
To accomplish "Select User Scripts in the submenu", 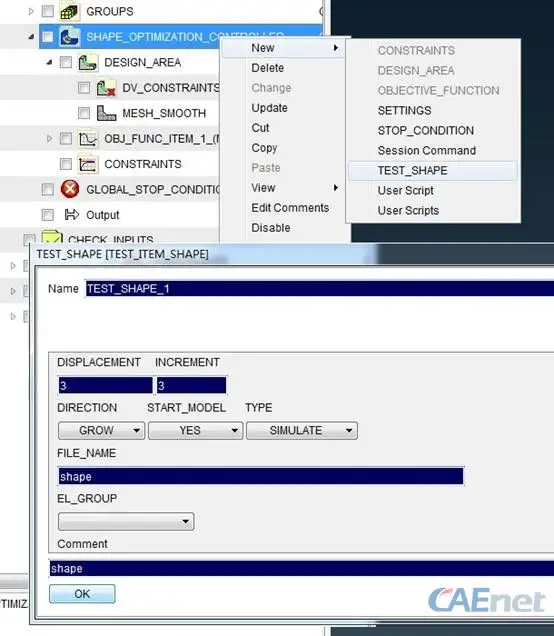I will click(x=408, y=211).
